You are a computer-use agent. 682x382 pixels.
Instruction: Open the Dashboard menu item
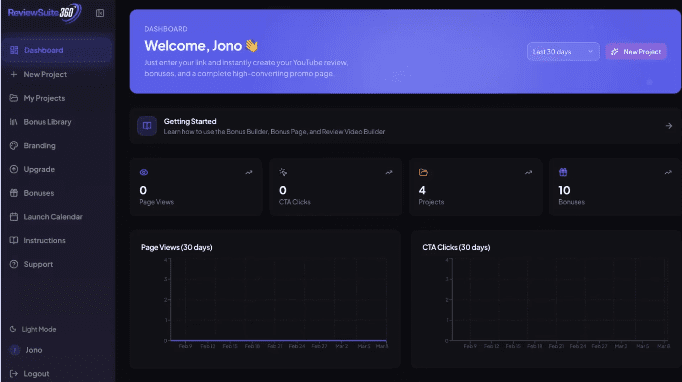(57, 50)
